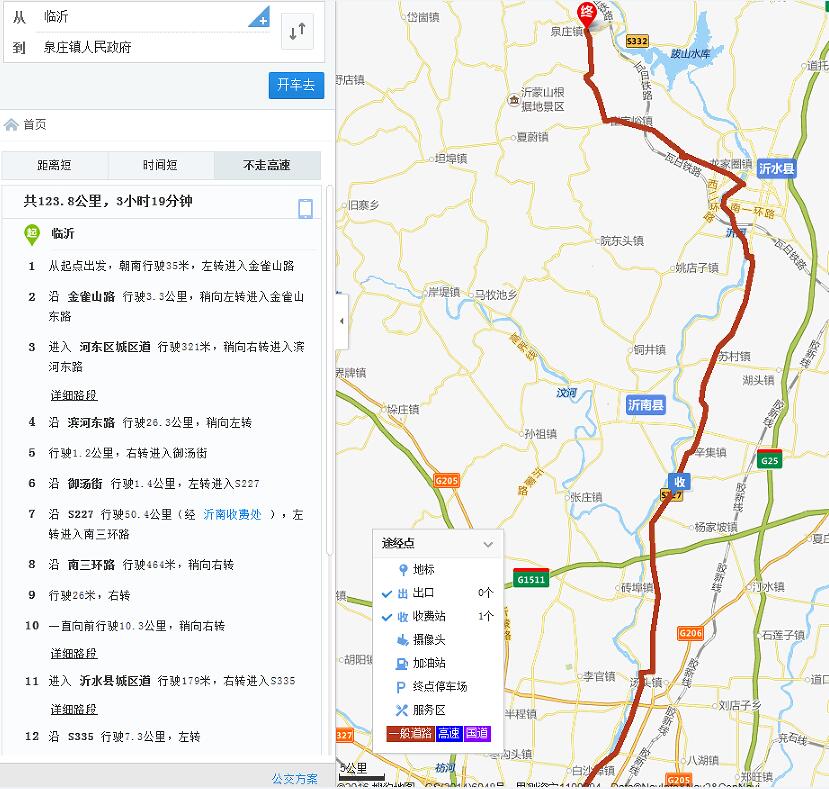Image resolution: width=829 pixels, height=789 pixels.
Task: Collapse the 途经点 panel with the chevron
Action: coord(488,545)
